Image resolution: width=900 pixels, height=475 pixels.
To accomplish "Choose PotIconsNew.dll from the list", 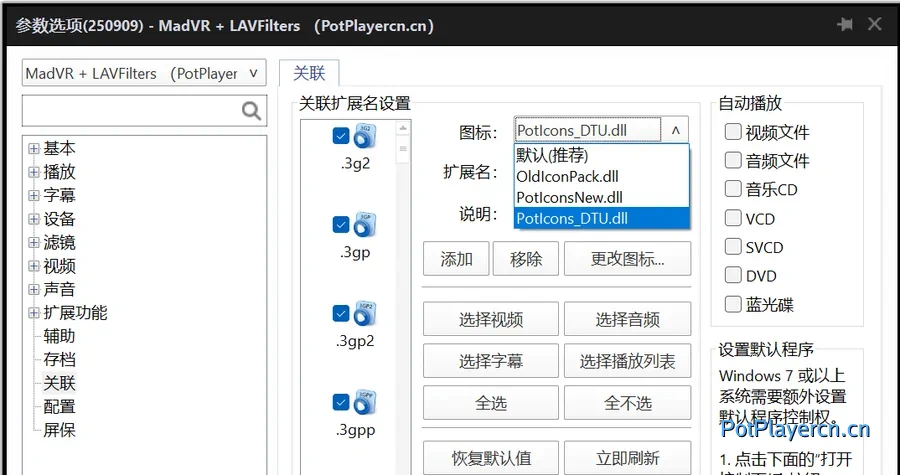I will tap(602, 197).
